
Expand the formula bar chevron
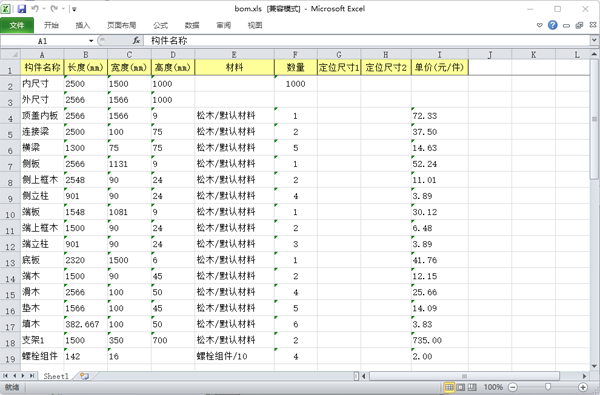pyautogui.click(x=594, y=40)
